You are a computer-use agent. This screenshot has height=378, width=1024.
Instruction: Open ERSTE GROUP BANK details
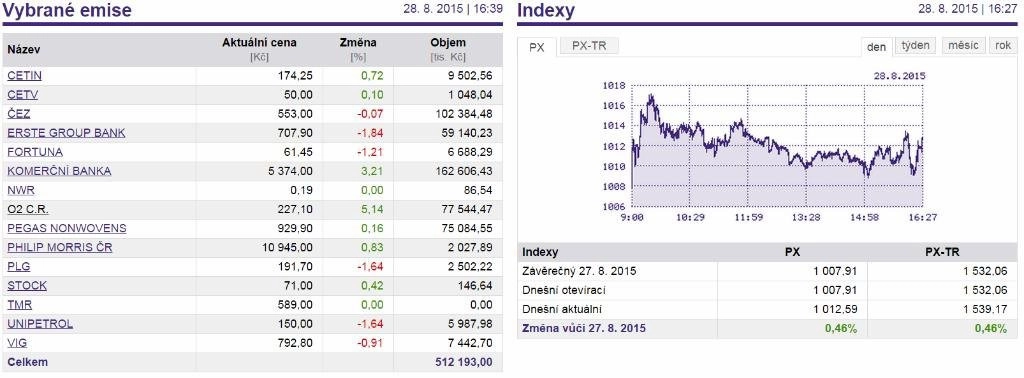pyautogui.click(x=67, y=133)
